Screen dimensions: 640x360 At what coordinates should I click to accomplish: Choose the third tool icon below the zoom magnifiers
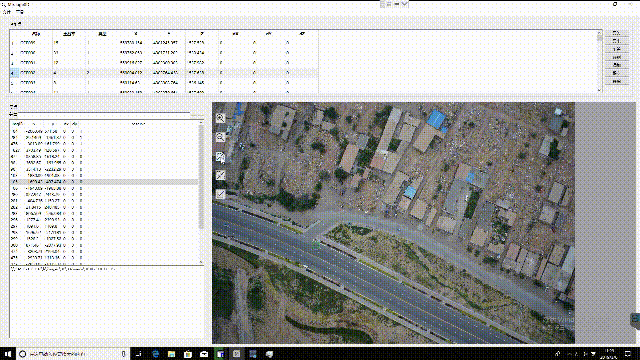220,157
